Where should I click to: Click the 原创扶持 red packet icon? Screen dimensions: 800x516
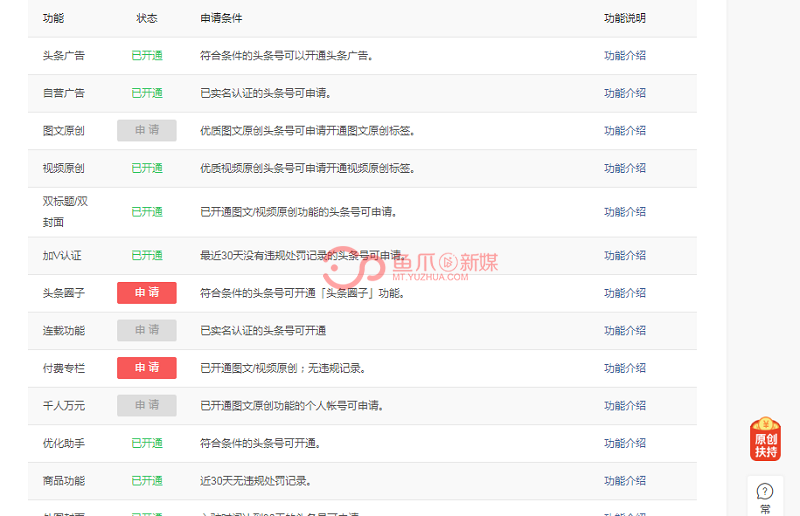click(x=765, y=439)
